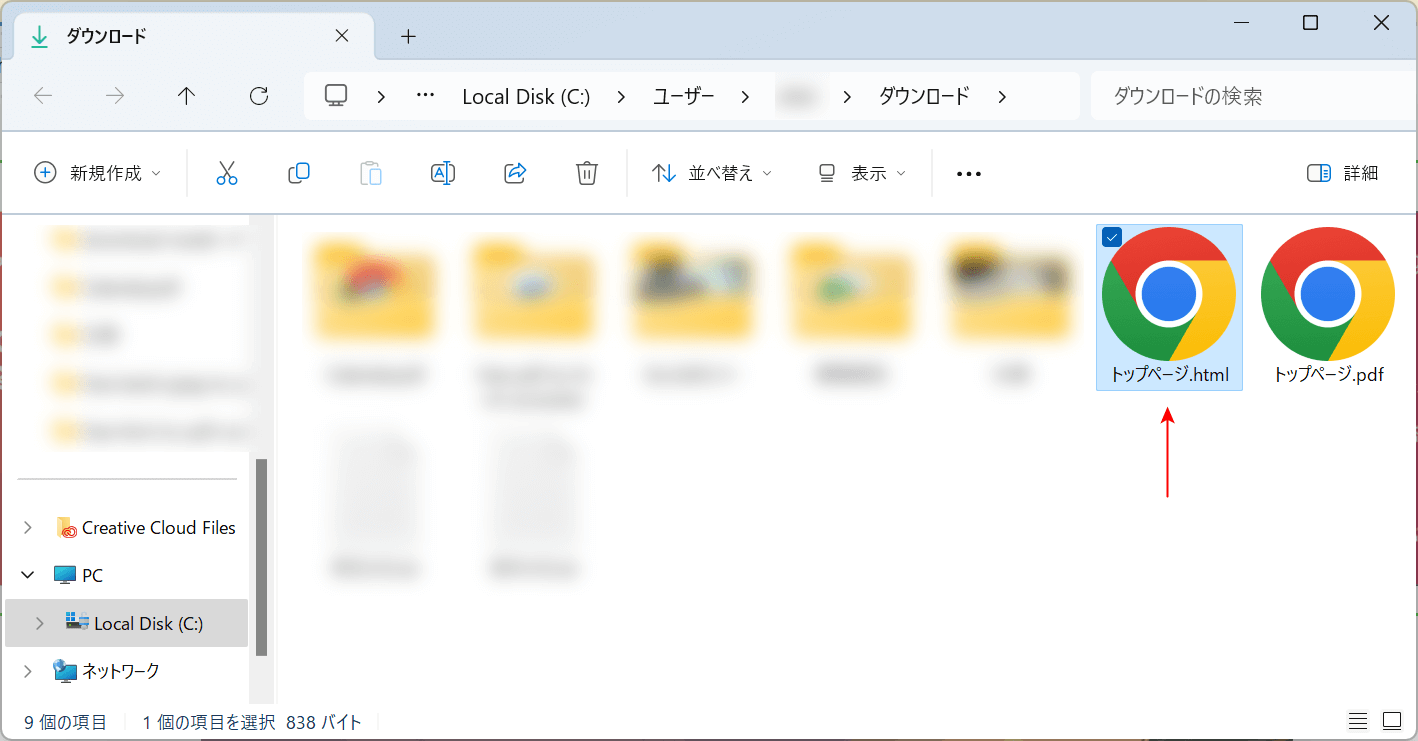Expand ネットワーク tree node
This screenshot has width=1418, height=741.
(28, 670)
